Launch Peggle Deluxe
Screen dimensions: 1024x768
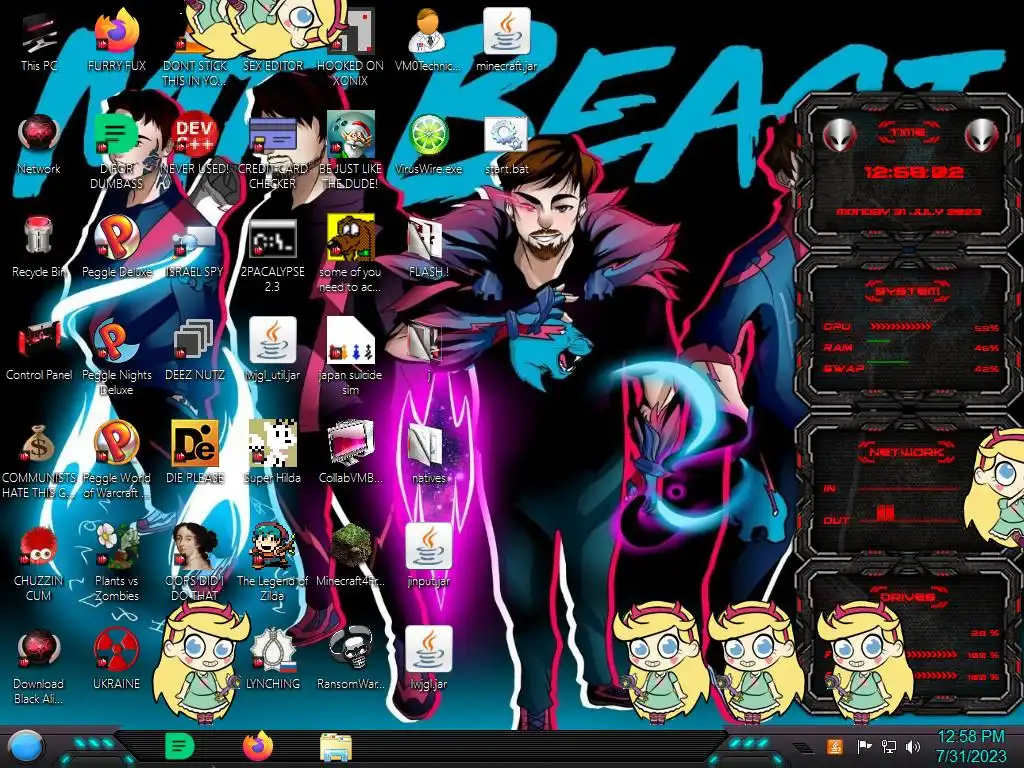tap(117, 246)
